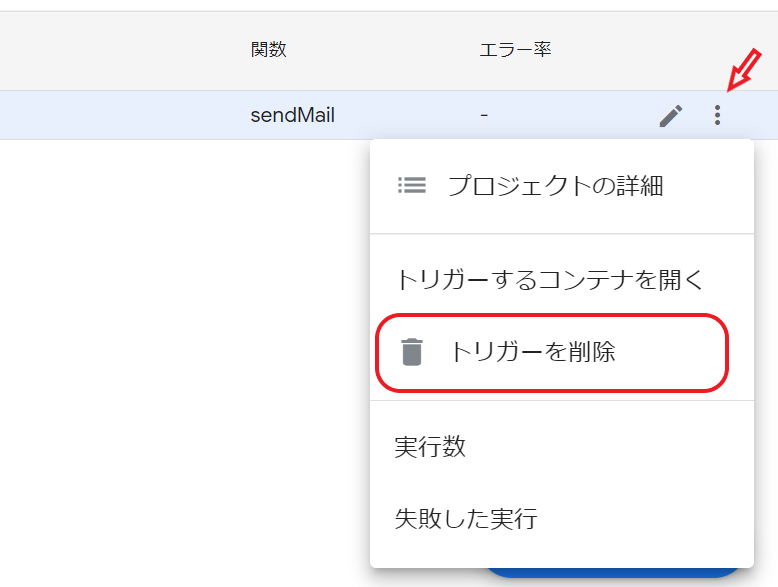Open the three-dot more options menu
The image size is (778, 587).
point(717,115)
